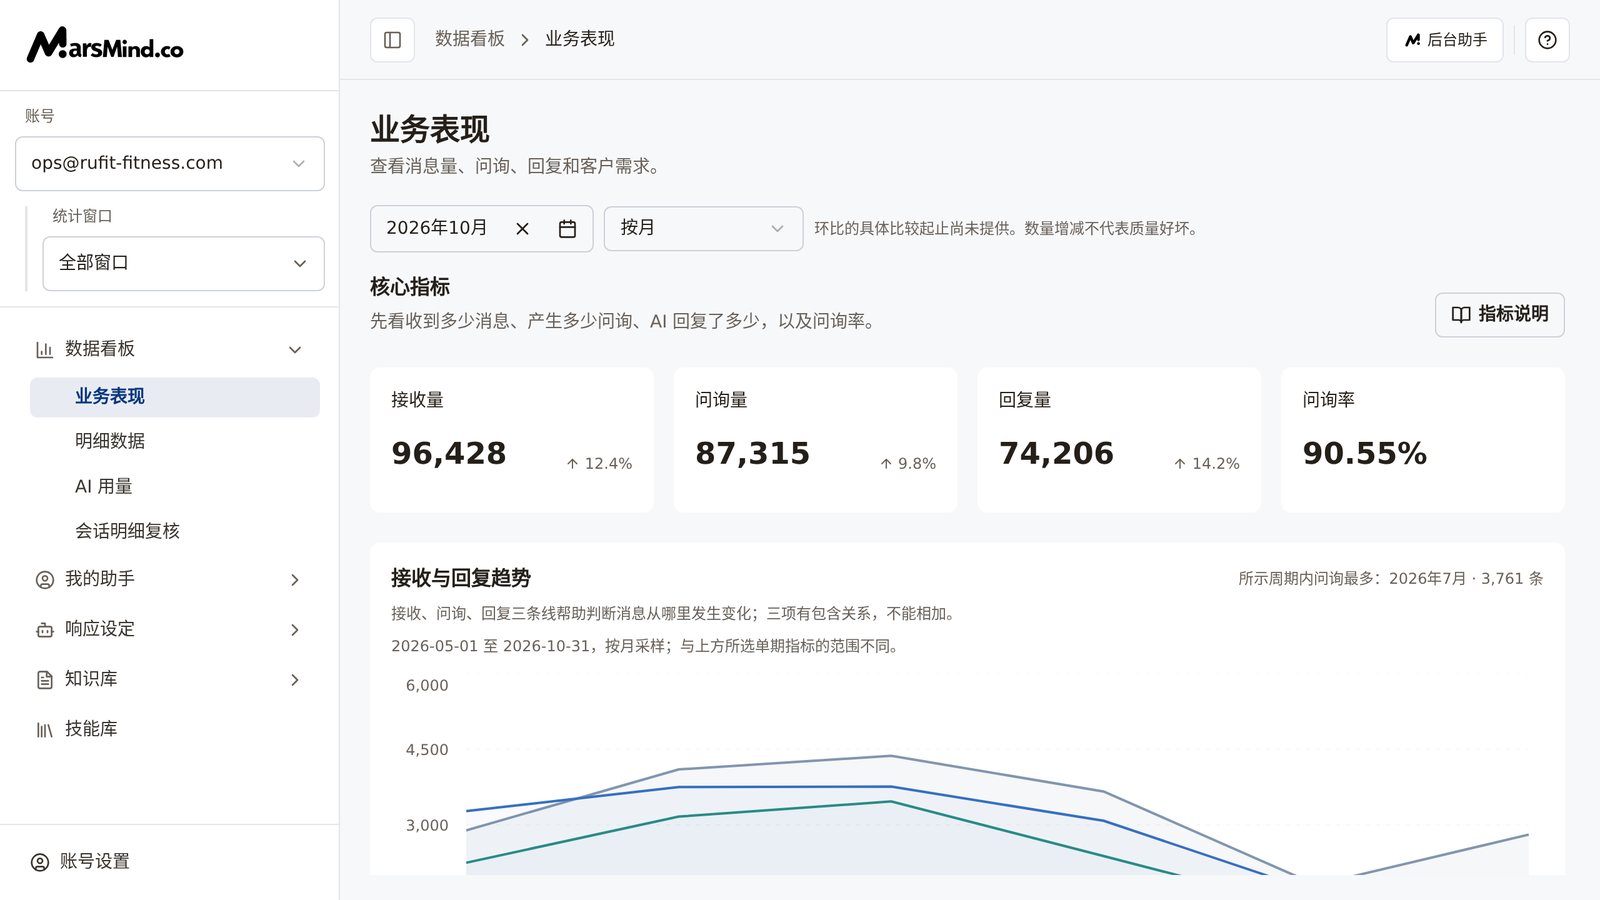Click the 数据看板 bar chart icon

pos(44,350)
